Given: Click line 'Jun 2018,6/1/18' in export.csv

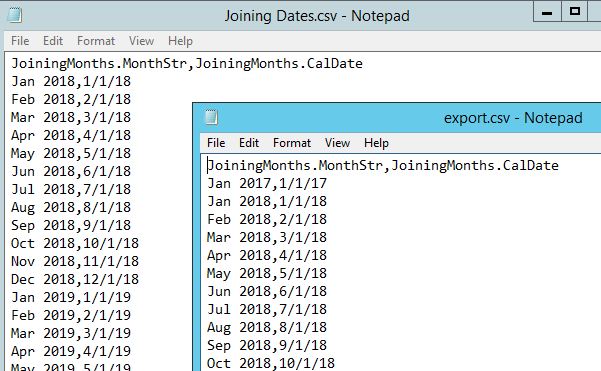Looking at the screenshot, I should [x=267, y=292].
